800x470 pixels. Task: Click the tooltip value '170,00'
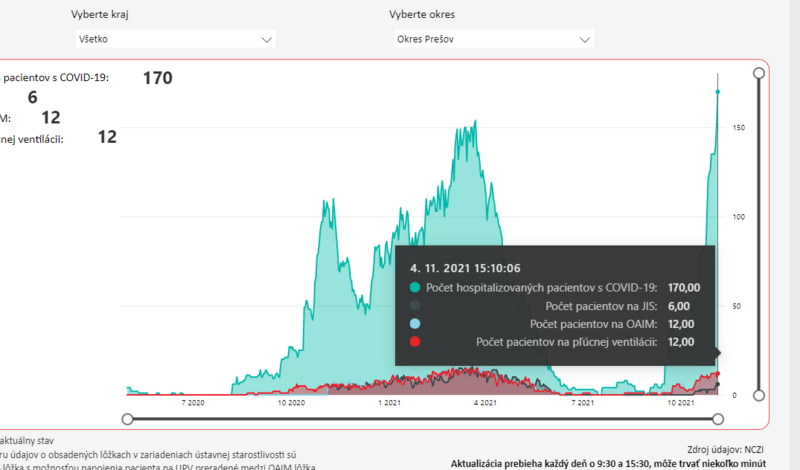click(684, 288)
